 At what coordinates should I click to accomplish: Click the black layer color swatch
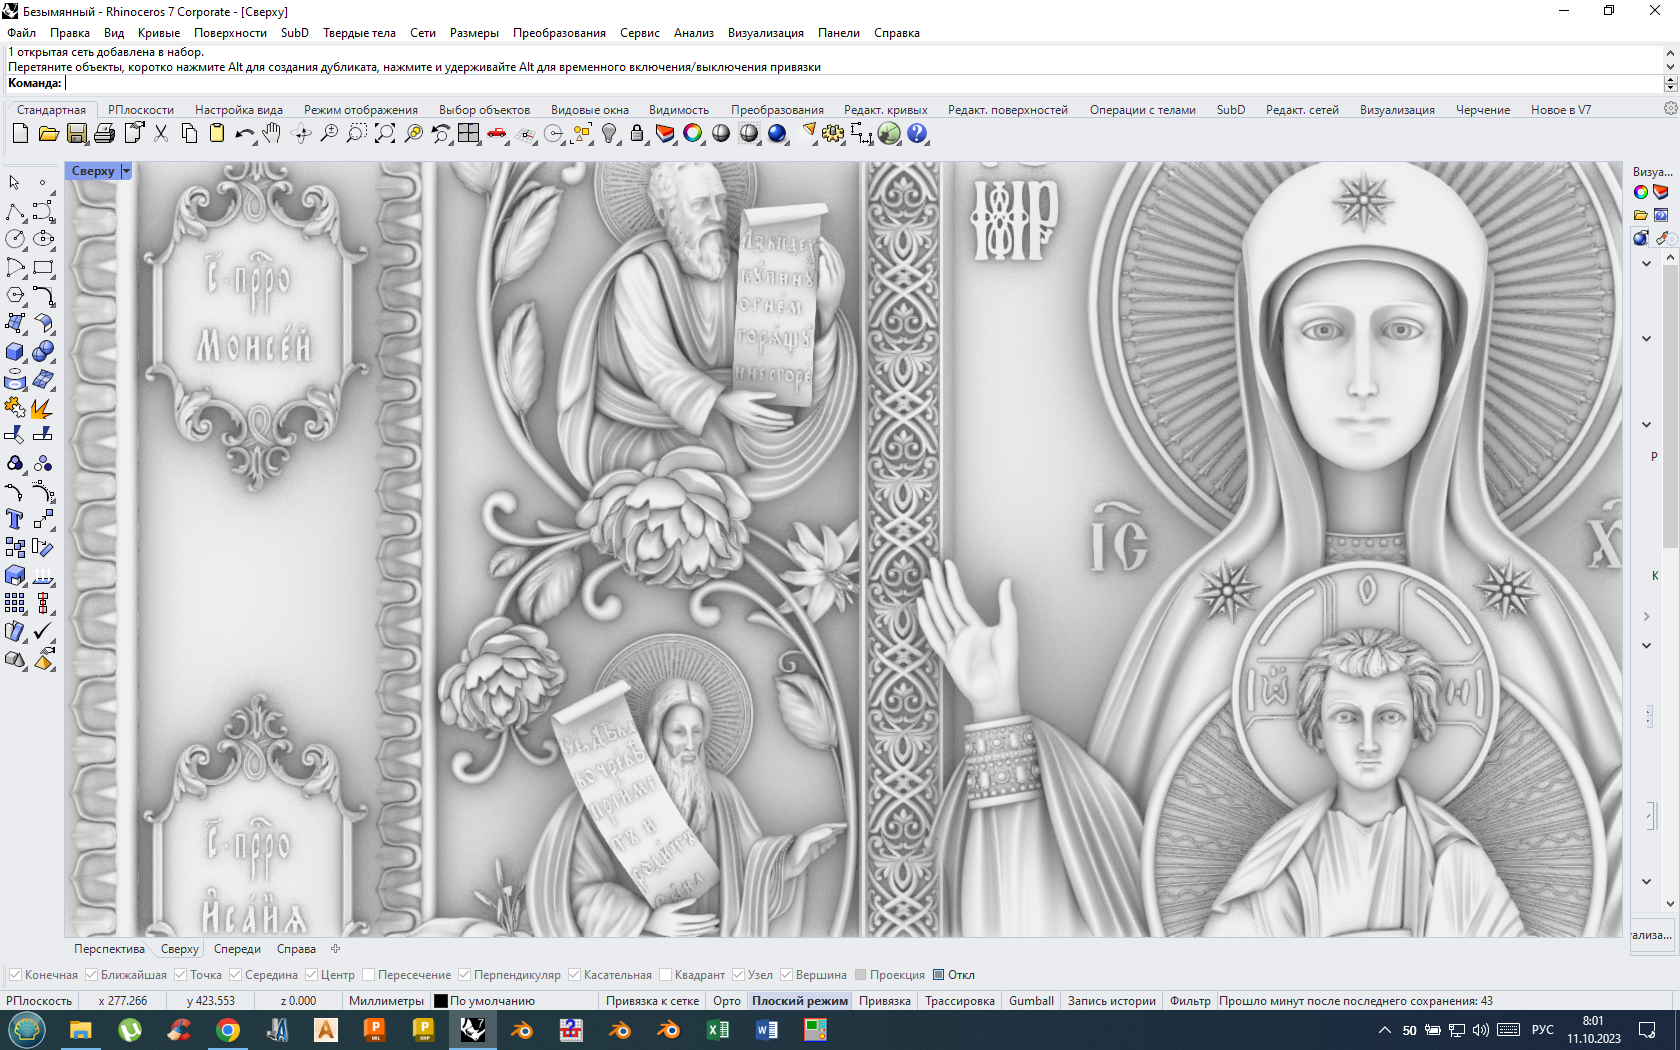click(x=441, y=1001)
